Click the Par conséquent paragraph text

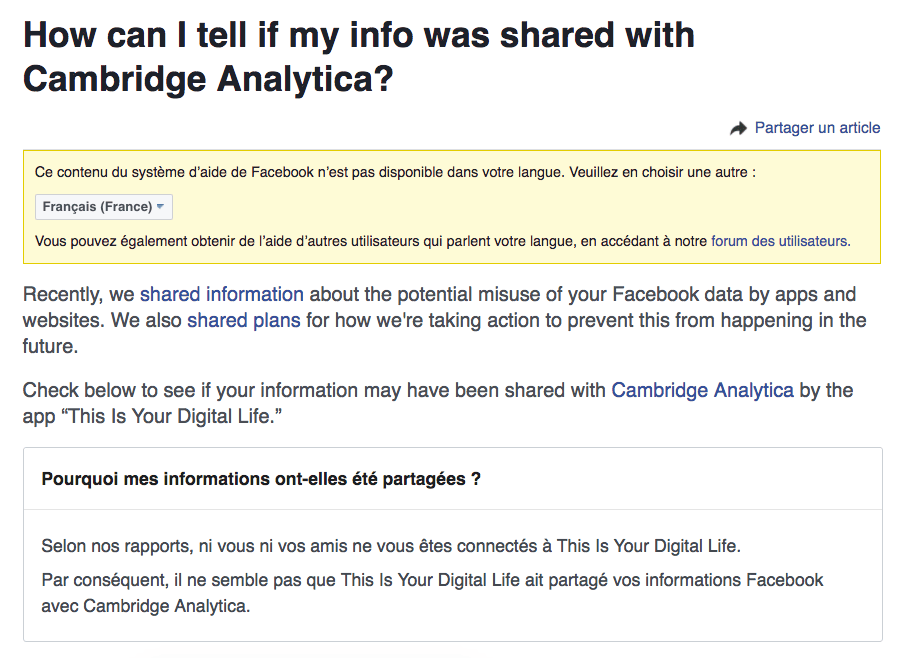(x=432, y=593)
